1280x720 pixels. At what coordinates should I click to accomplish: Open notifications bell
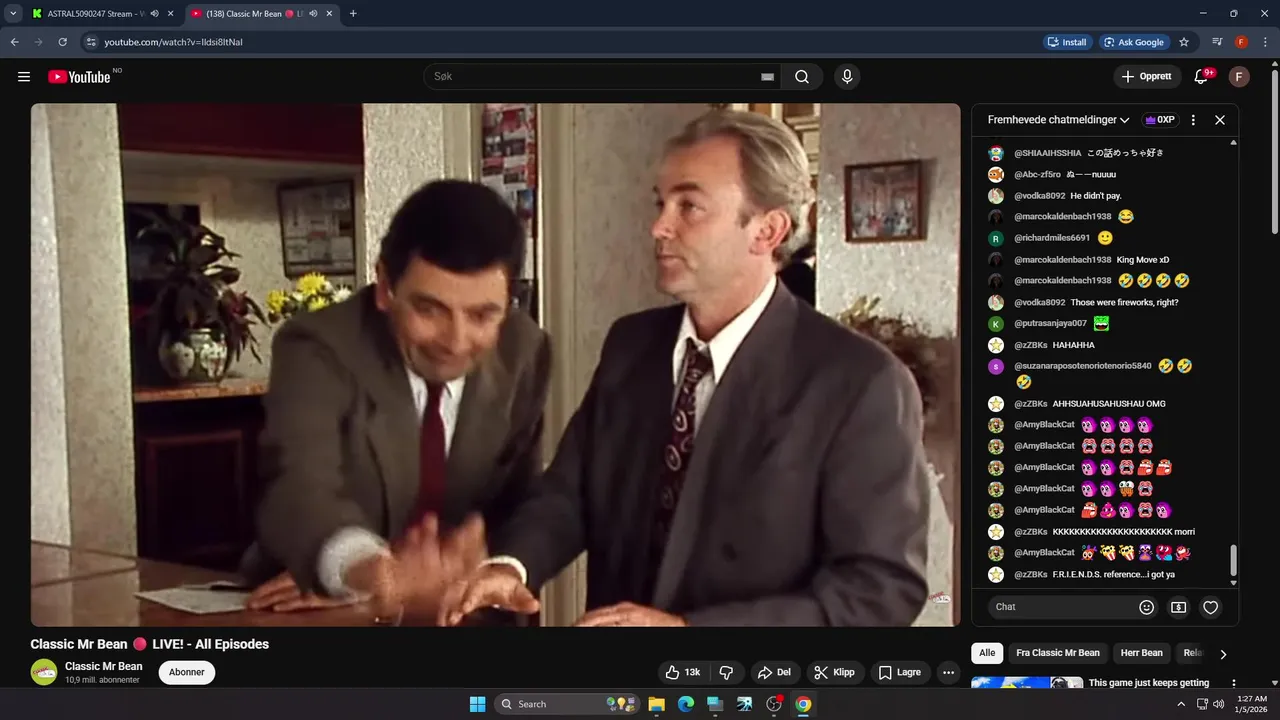[x=1202, y=77]
